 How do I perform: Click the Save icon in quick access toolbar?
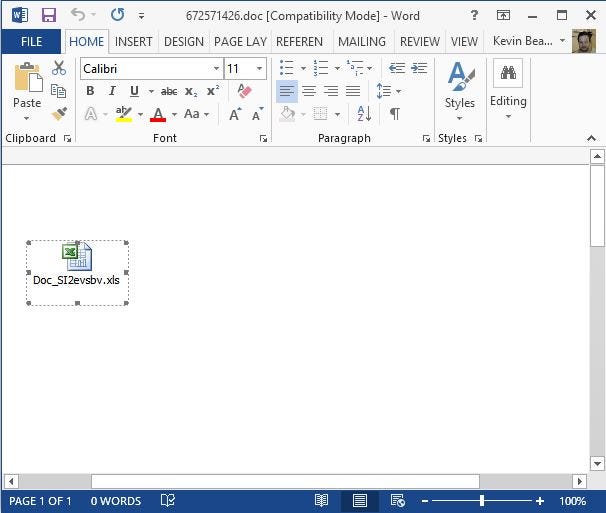(49, 15)
